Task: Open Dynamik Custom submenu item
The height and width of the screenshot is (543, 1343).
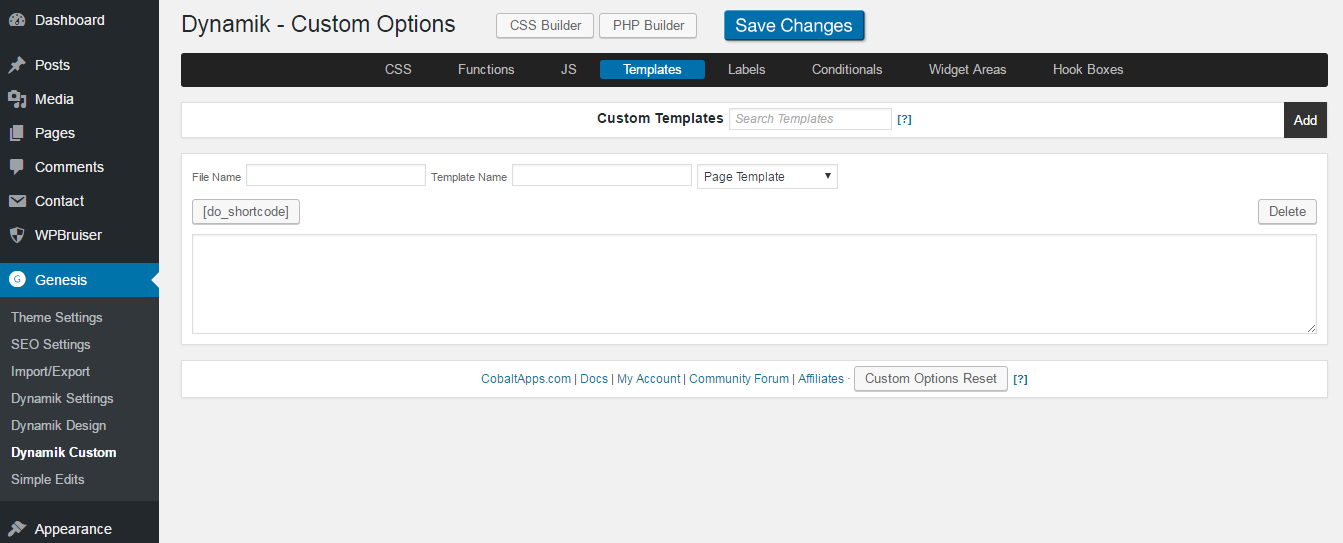Action: (x=64, y=452)
